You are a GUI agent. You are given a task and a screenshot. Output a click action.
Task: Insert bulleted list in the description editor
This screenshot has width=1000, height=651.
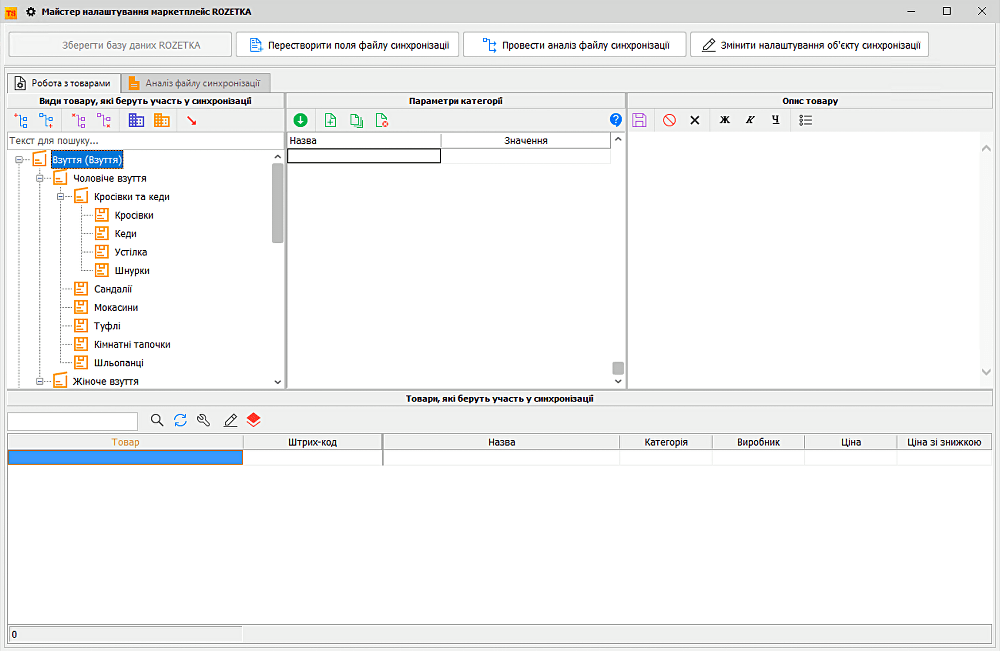tap(805, 120)
